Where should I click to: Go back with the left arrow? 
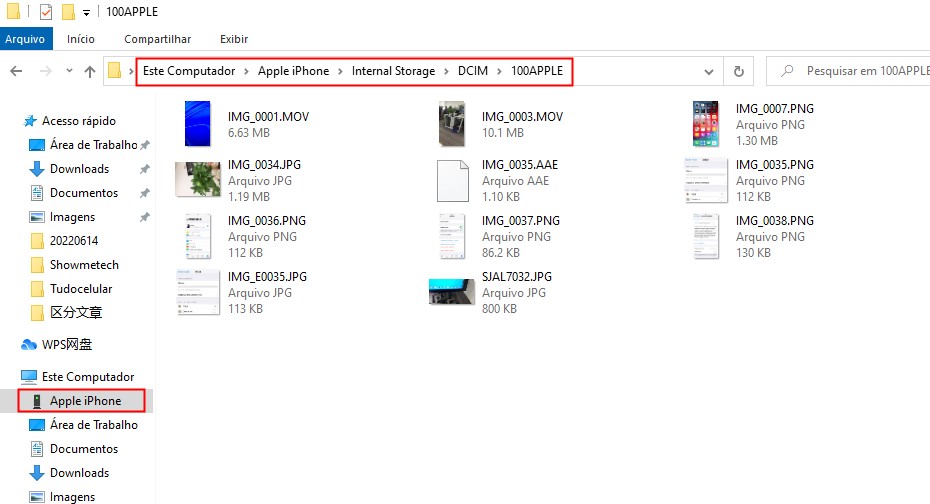coord(16,71)
